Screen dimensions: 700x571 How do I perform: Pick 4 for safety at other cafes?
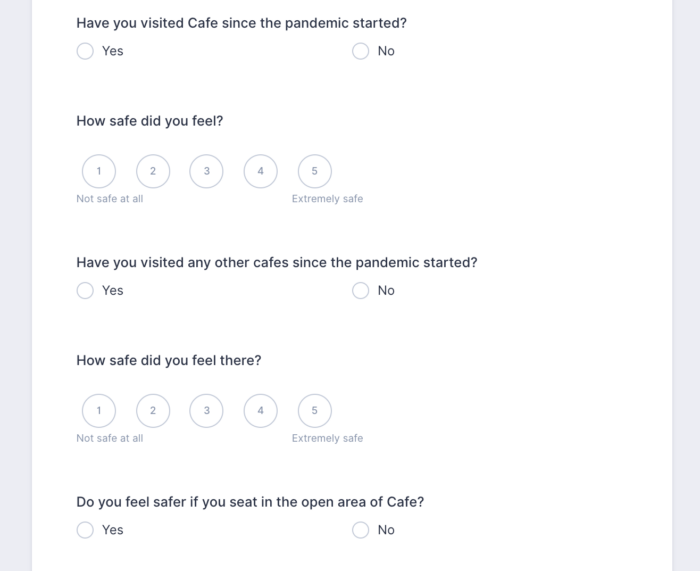click(x=261, y=410)
